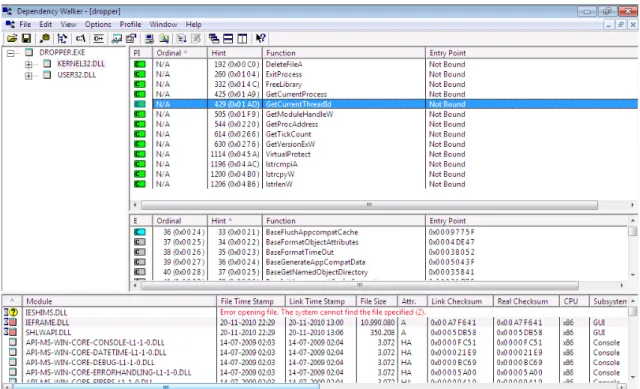Sort imports by the Ordinal ^ column header
The width and height of the screenshot is (640, 389).
pyautogui.click(x=180, y=53)
